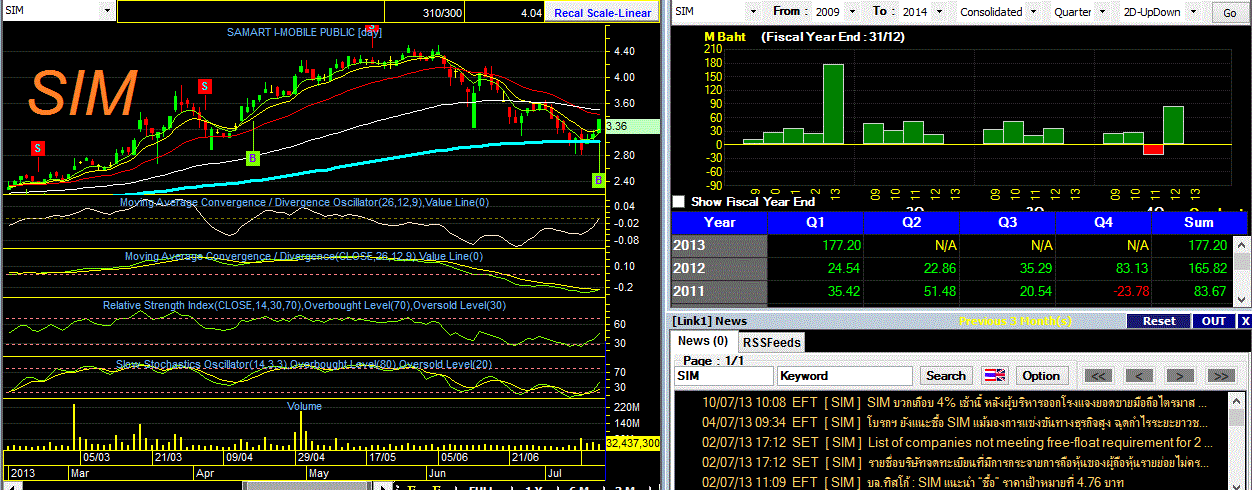Image resolution: width=1252 pixels, height=490 pixels.
Task: Open the chart symbol SIM dropdown
Action: (106, 11)
